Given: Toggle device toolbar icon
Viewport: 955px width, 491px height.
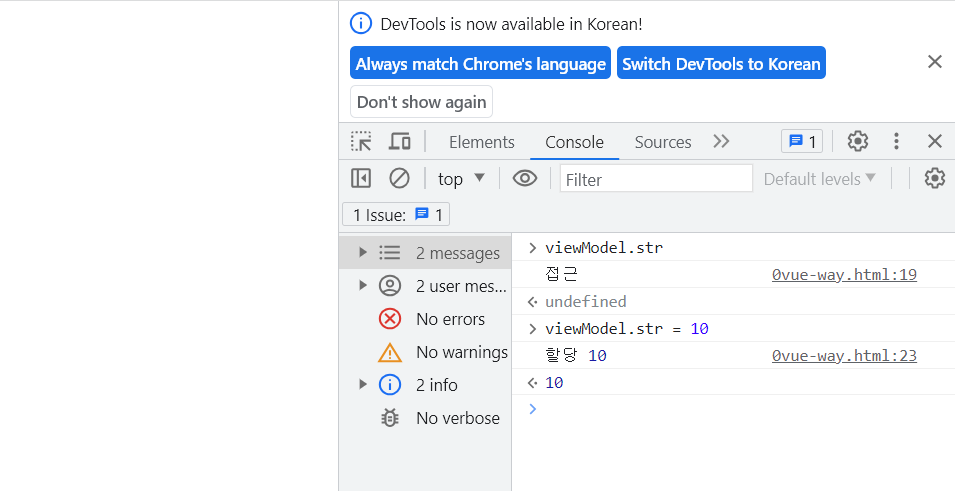Looking at the screenshot, I should tap(400, 142).
